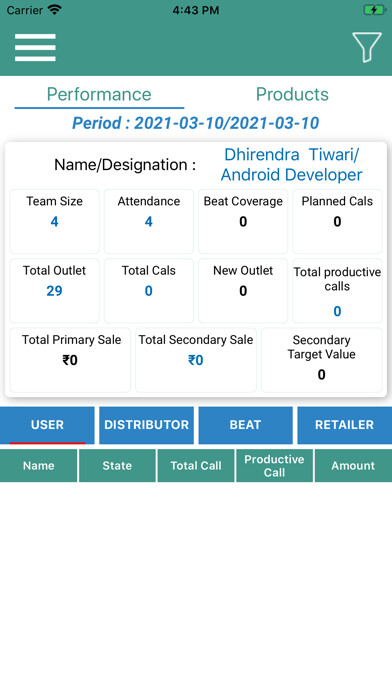Click the Productive Call column header
The height and width of the screenshot is (696, 392).
pyautogui.click(x=274, y=466)
